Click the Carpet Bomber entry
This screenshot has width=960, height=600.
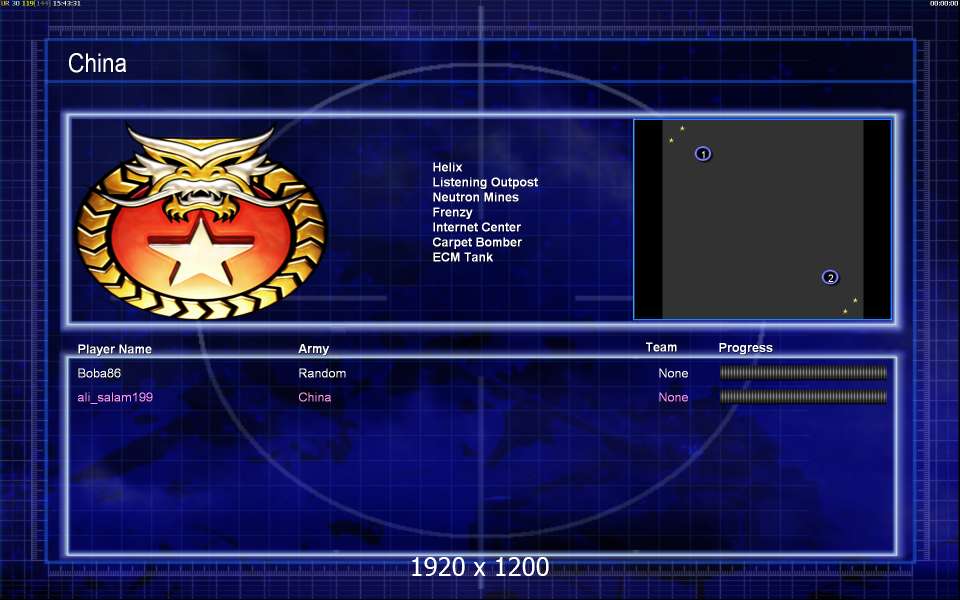tap(477, 242)
